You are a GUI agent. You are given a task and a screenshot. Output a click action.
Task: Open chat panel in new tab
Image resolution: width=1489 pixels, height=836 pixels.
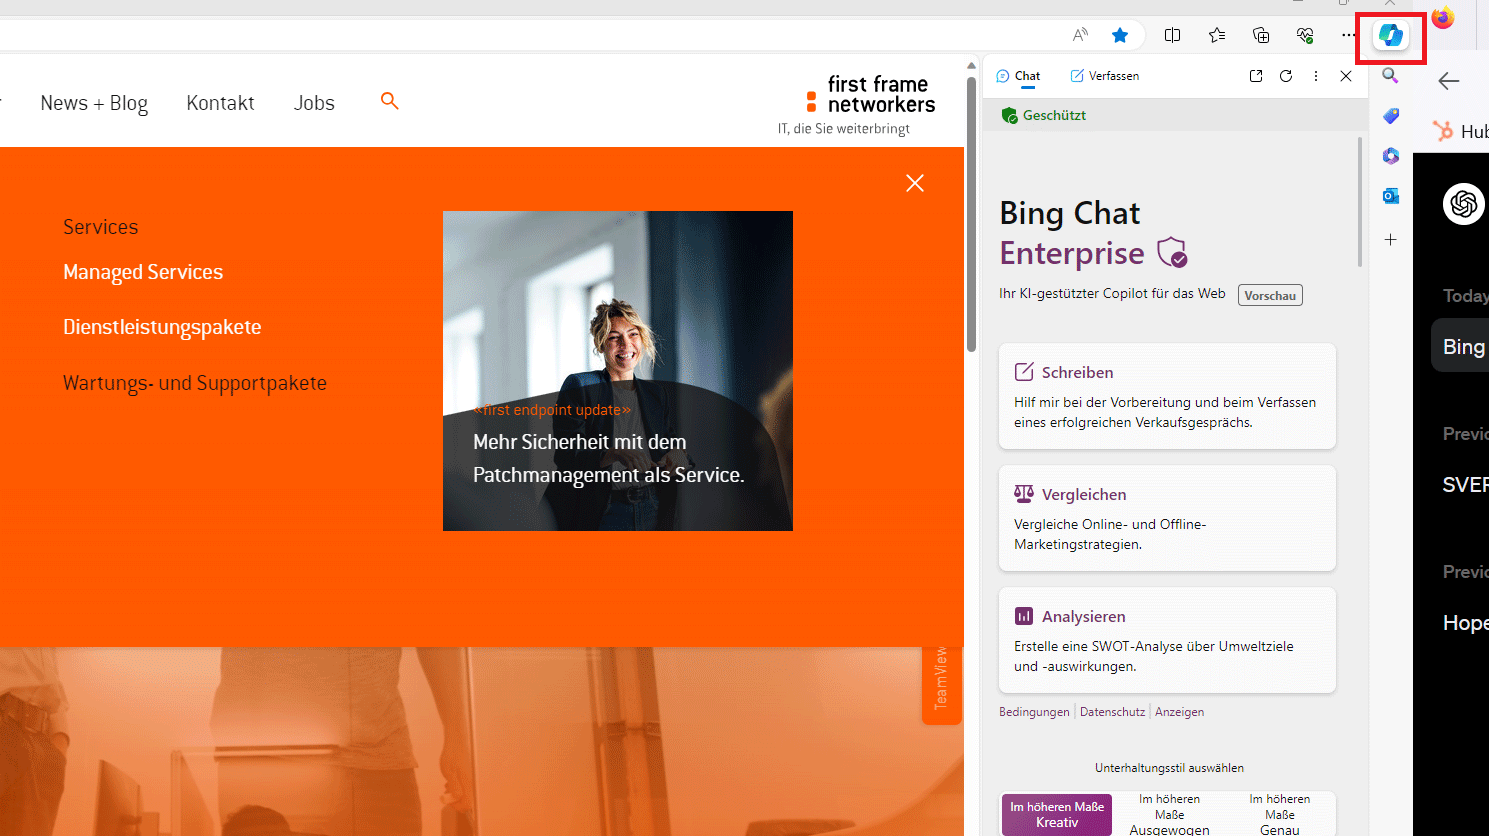pyautogui.click(x=1256, y=76)
